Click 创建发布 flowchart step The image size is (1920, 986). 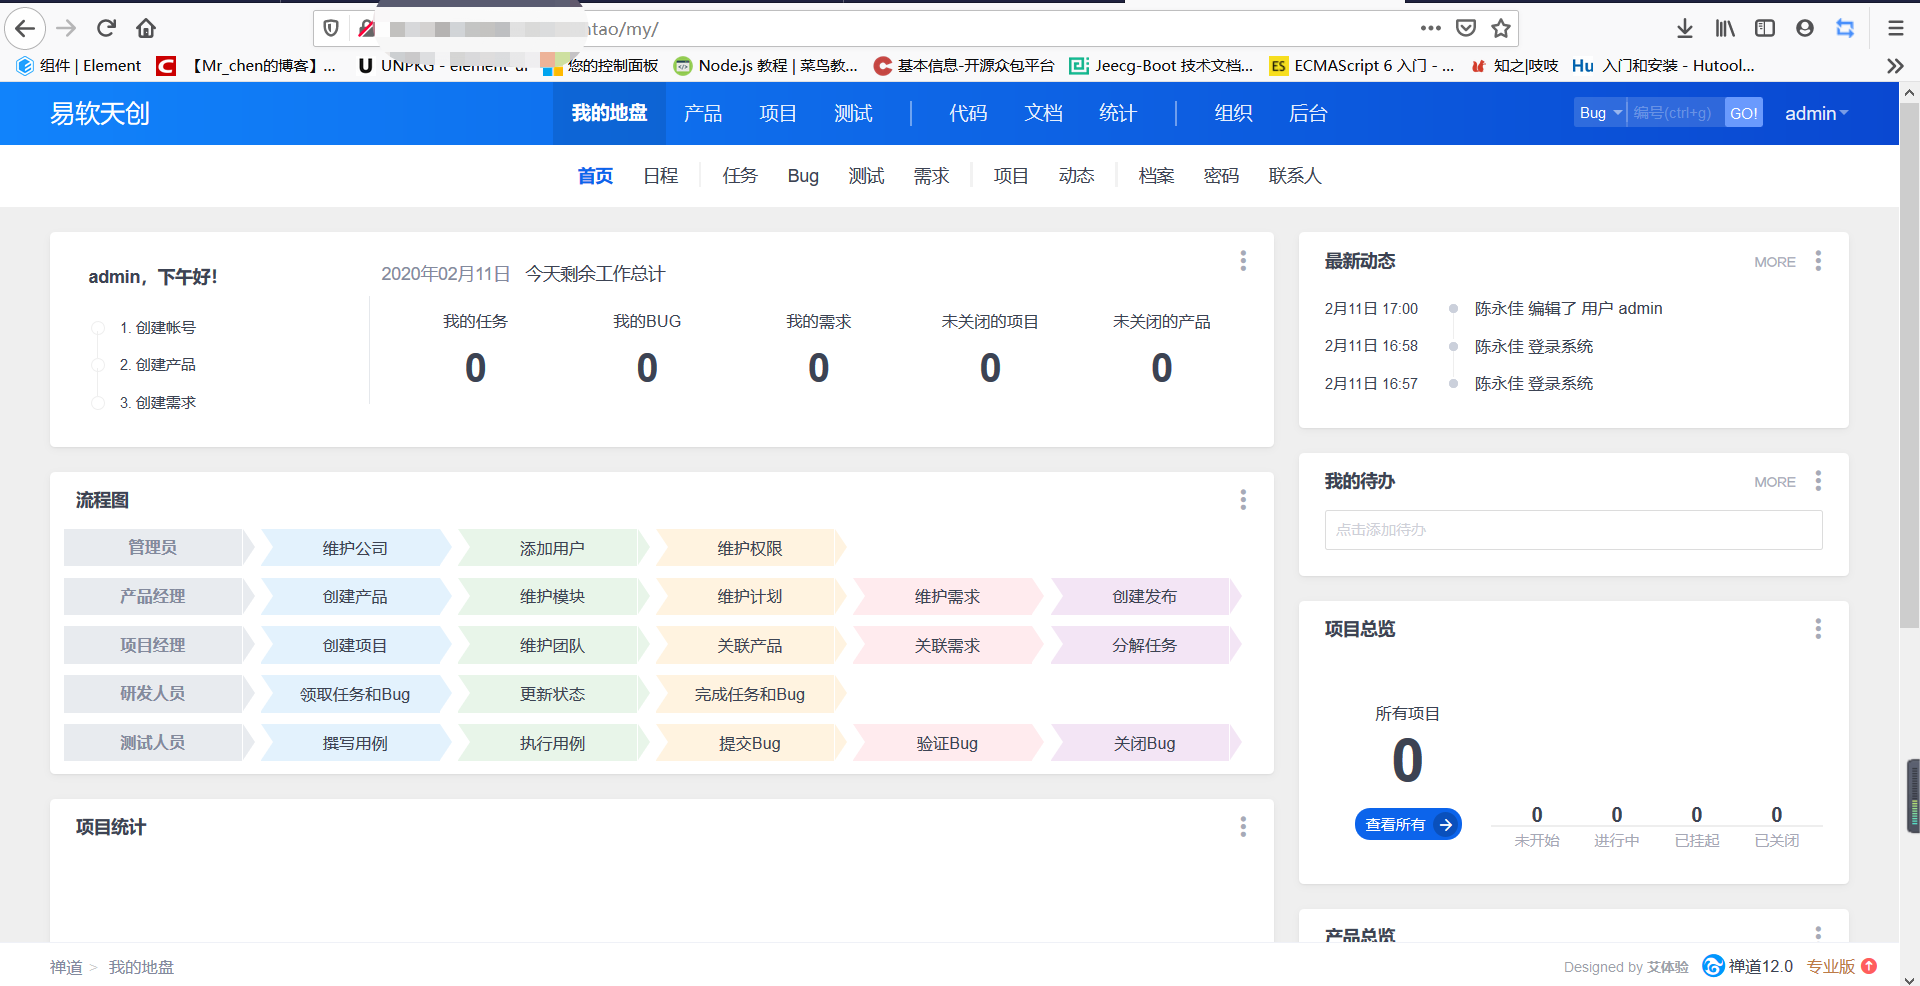pyautogui.click(x=1145, y=596)
